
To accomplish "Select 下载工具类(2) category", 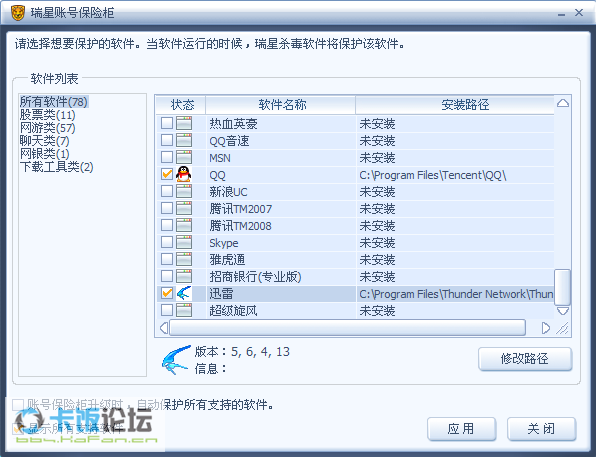I will 57,167.
